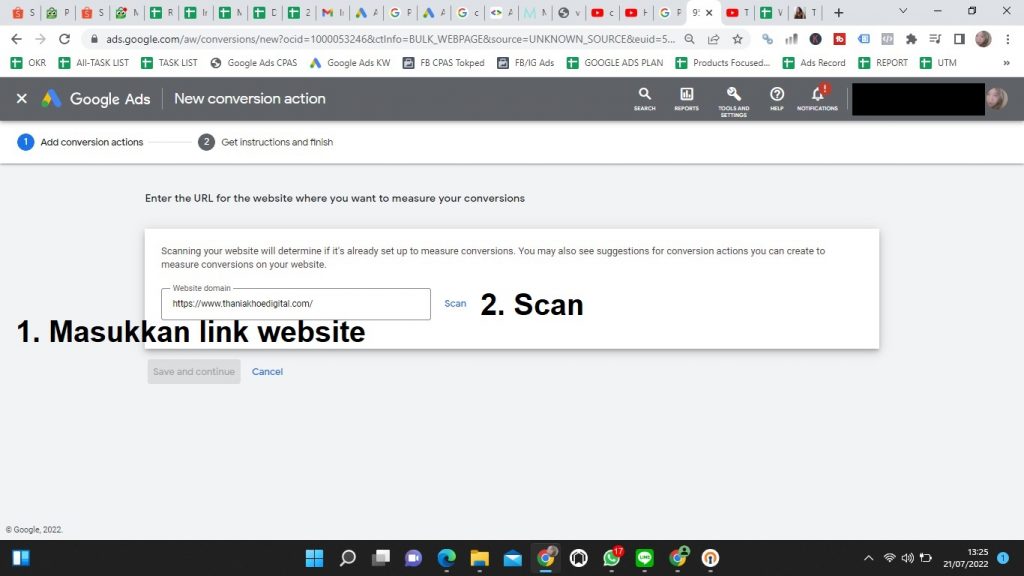Image resolution: width=1024 pixels, height=576 pixels.
Task: Expand the tab search dropdown arrow
Action: tap(904, 12)
